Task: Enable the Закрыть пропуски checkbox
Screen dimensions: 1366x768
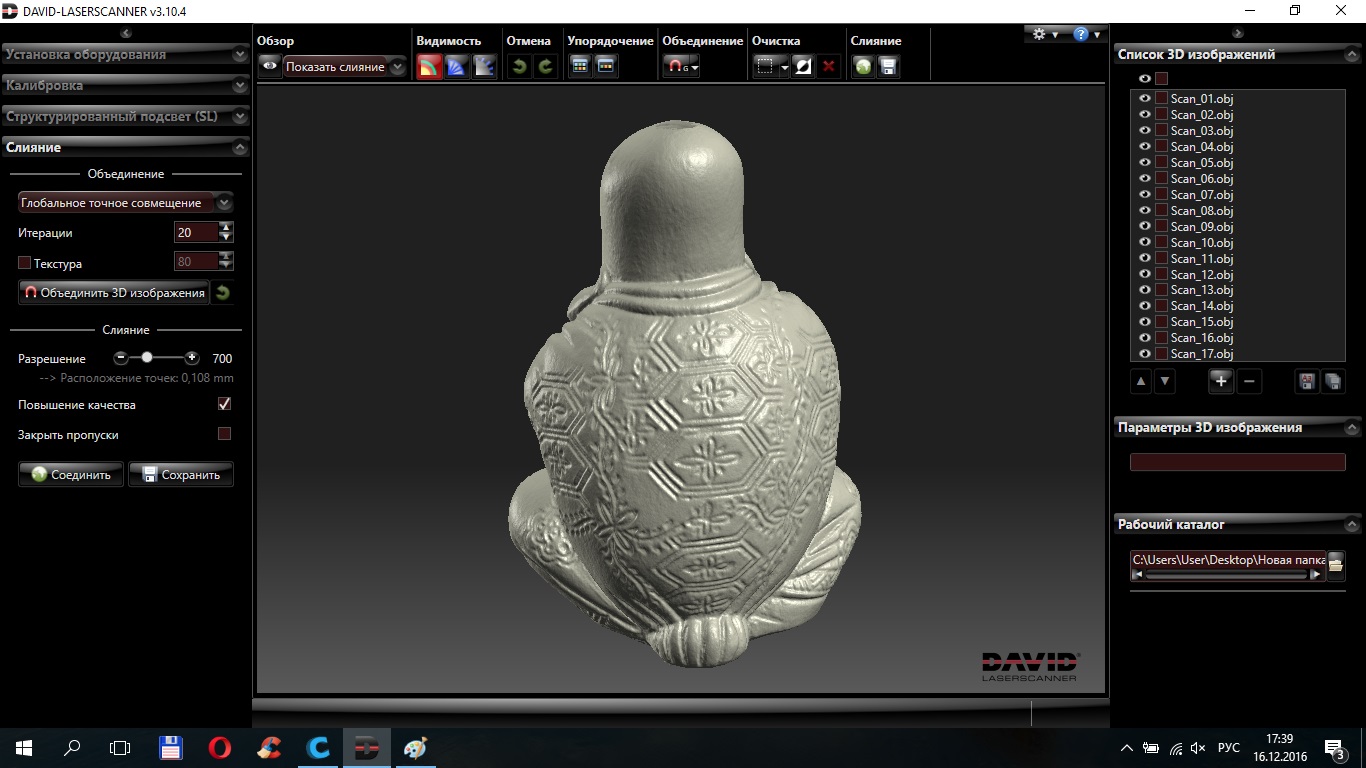Action: 224,434
